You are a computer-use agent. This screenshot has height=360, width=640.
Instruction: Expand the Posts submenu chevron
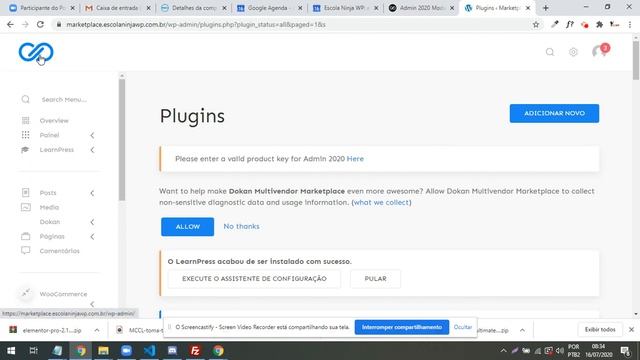(x=92, y=193)
